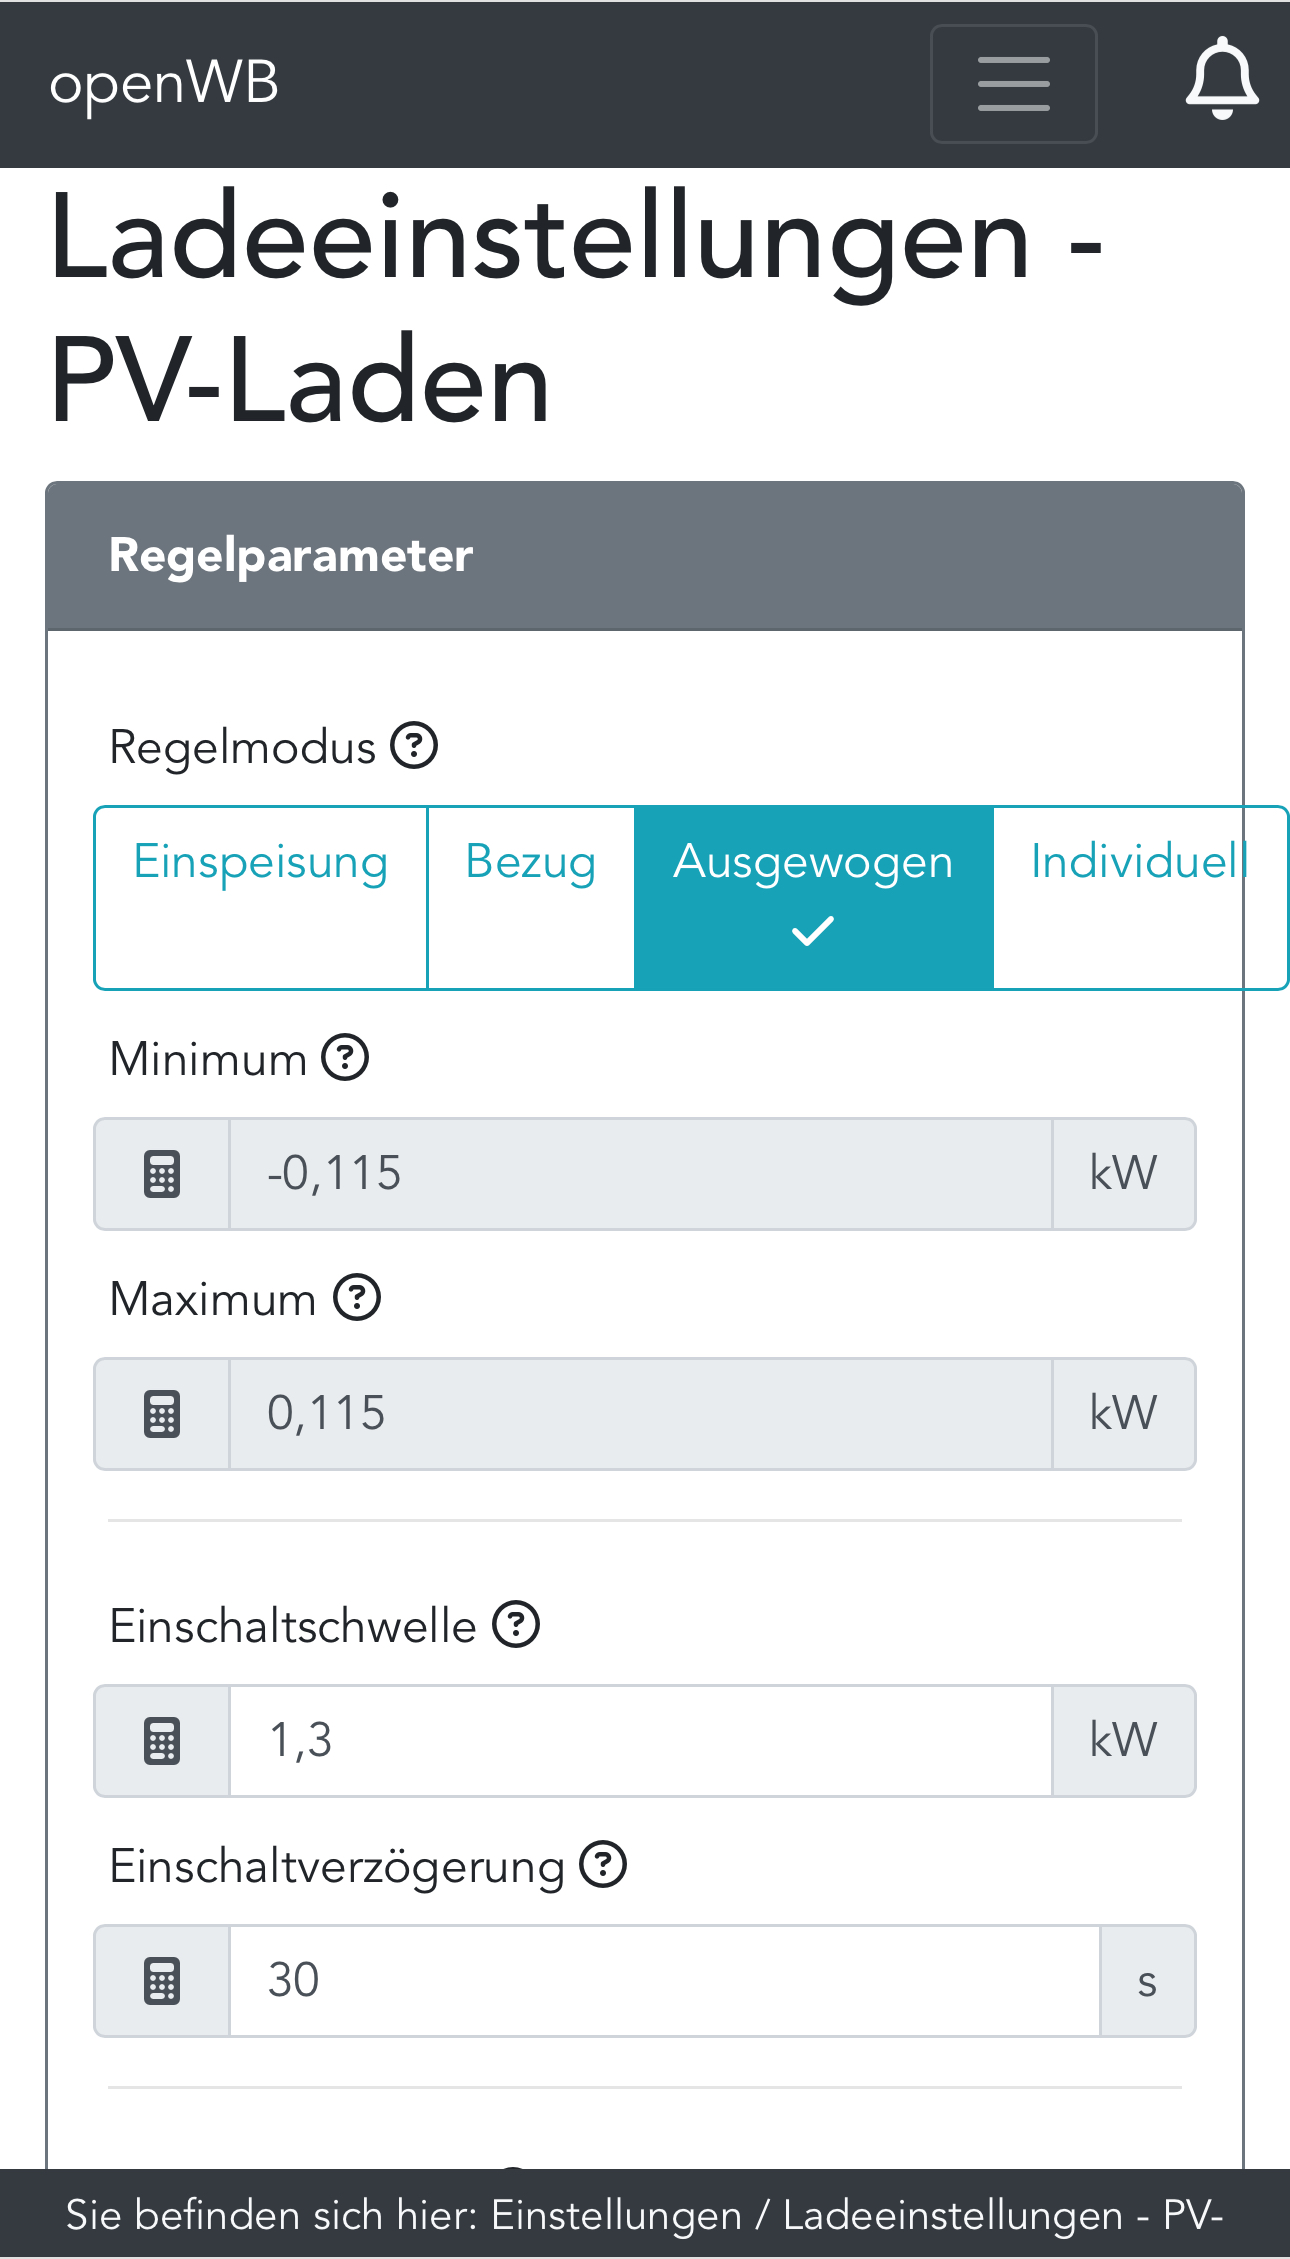Open the Einschaltschwelle help tooltip
Viewport: 1290px width, 2259px height.
(x=516, y=1625)
